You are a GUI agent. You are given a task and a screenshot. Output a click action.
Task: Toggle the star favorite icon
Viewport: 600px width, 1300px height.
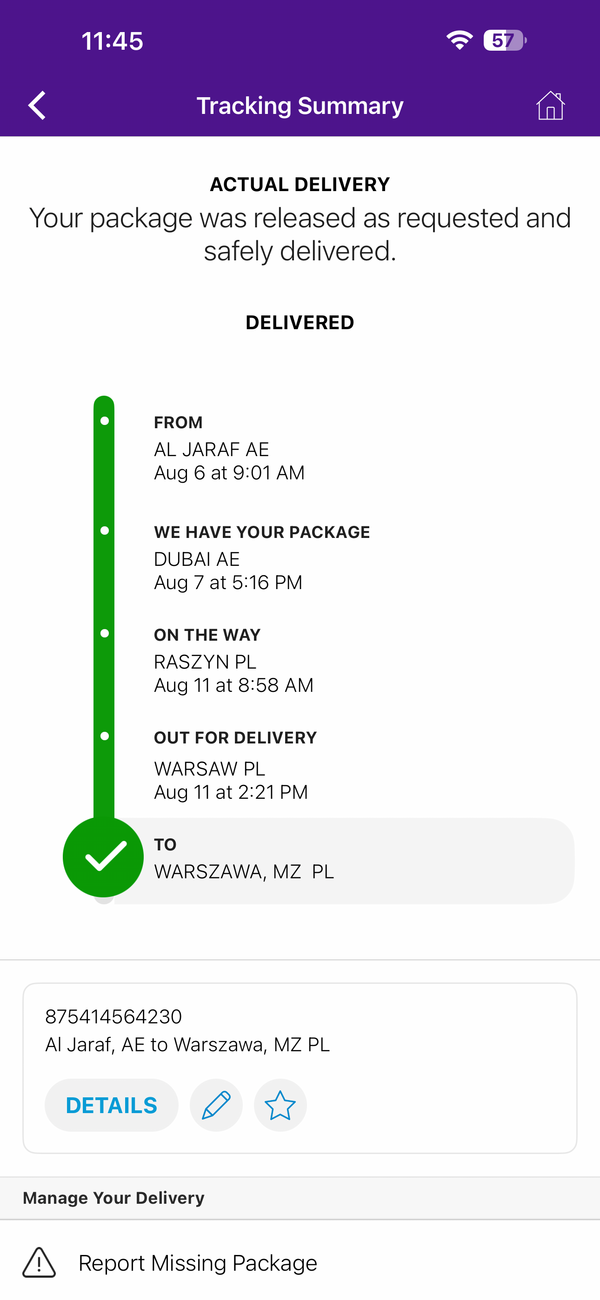click(x=280, y=1105)
